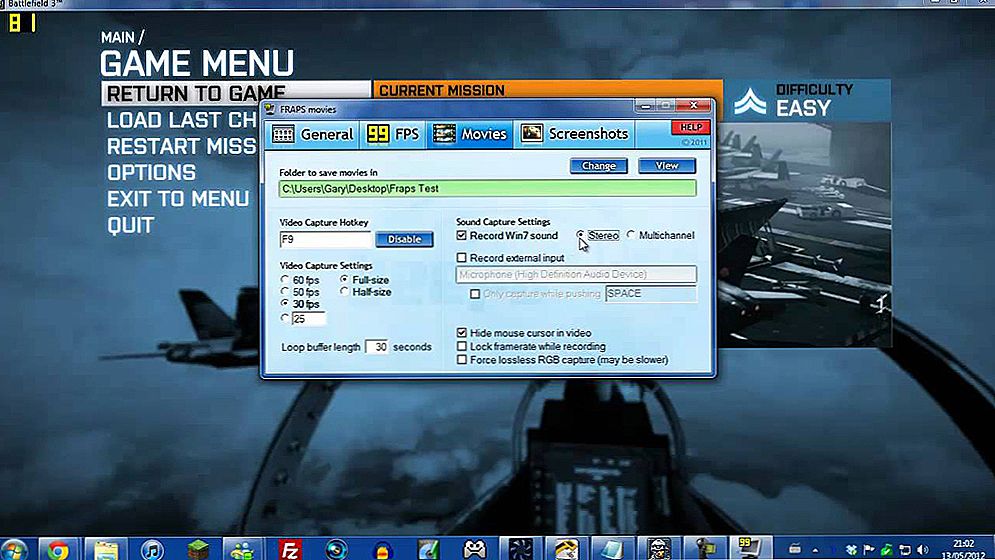Select 60 fps capture rate
Image resolution: width=995 pixels, height=560 pixels.
tap(285, 280)
